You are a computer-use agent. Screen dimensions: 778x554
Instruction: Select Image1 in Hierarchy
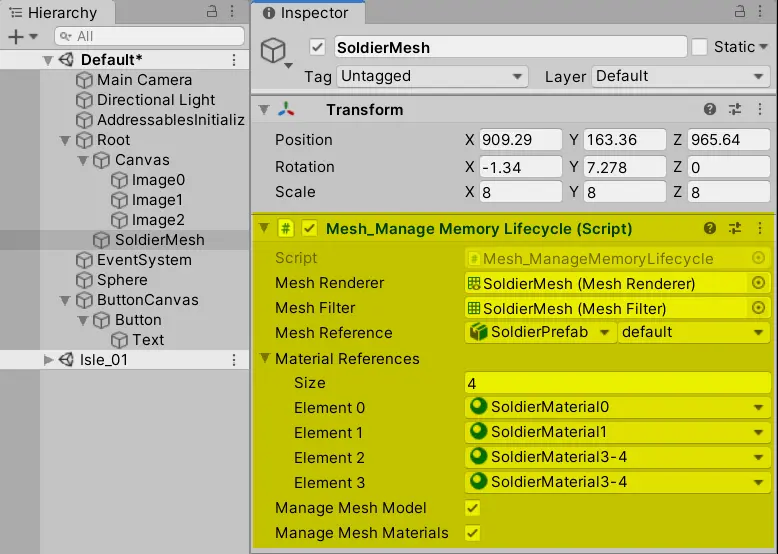(157, 200)
